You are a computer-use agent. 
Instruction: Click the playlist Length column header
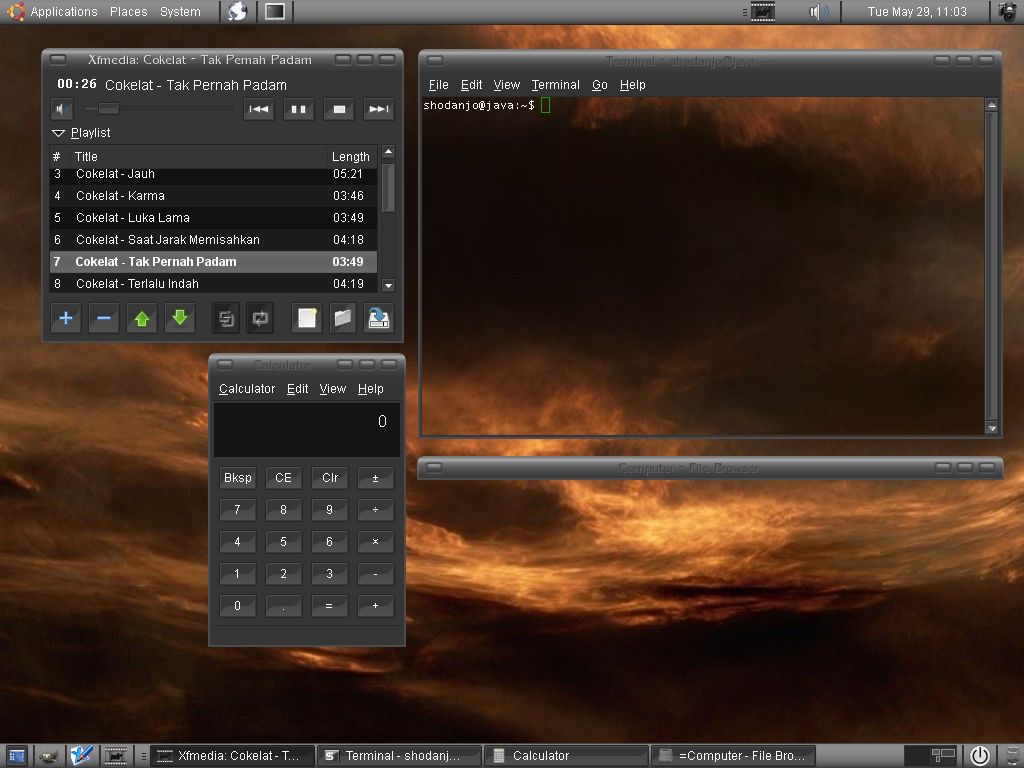(x=351, y=157)
